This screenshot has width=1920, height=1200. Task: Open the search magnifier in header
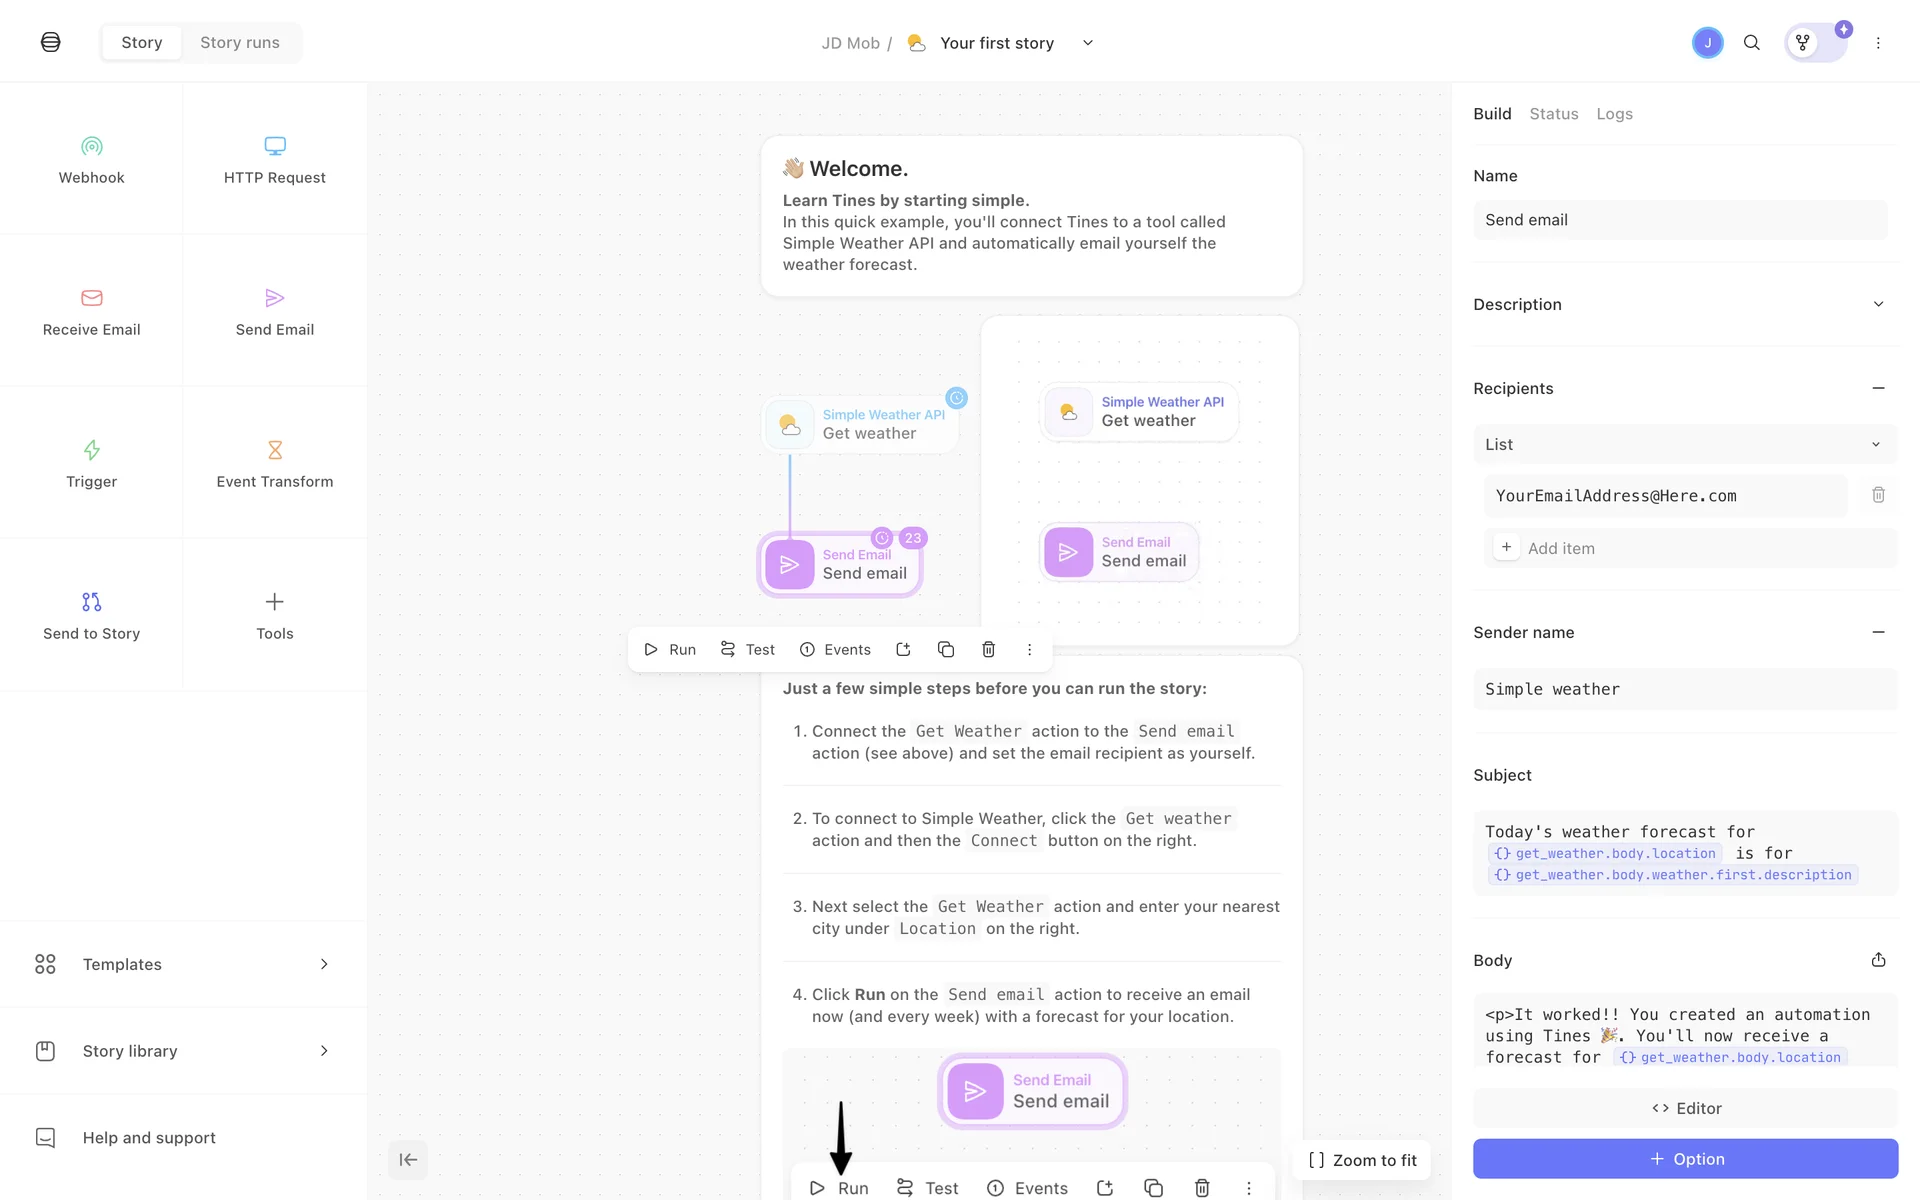pos(1751,43)
